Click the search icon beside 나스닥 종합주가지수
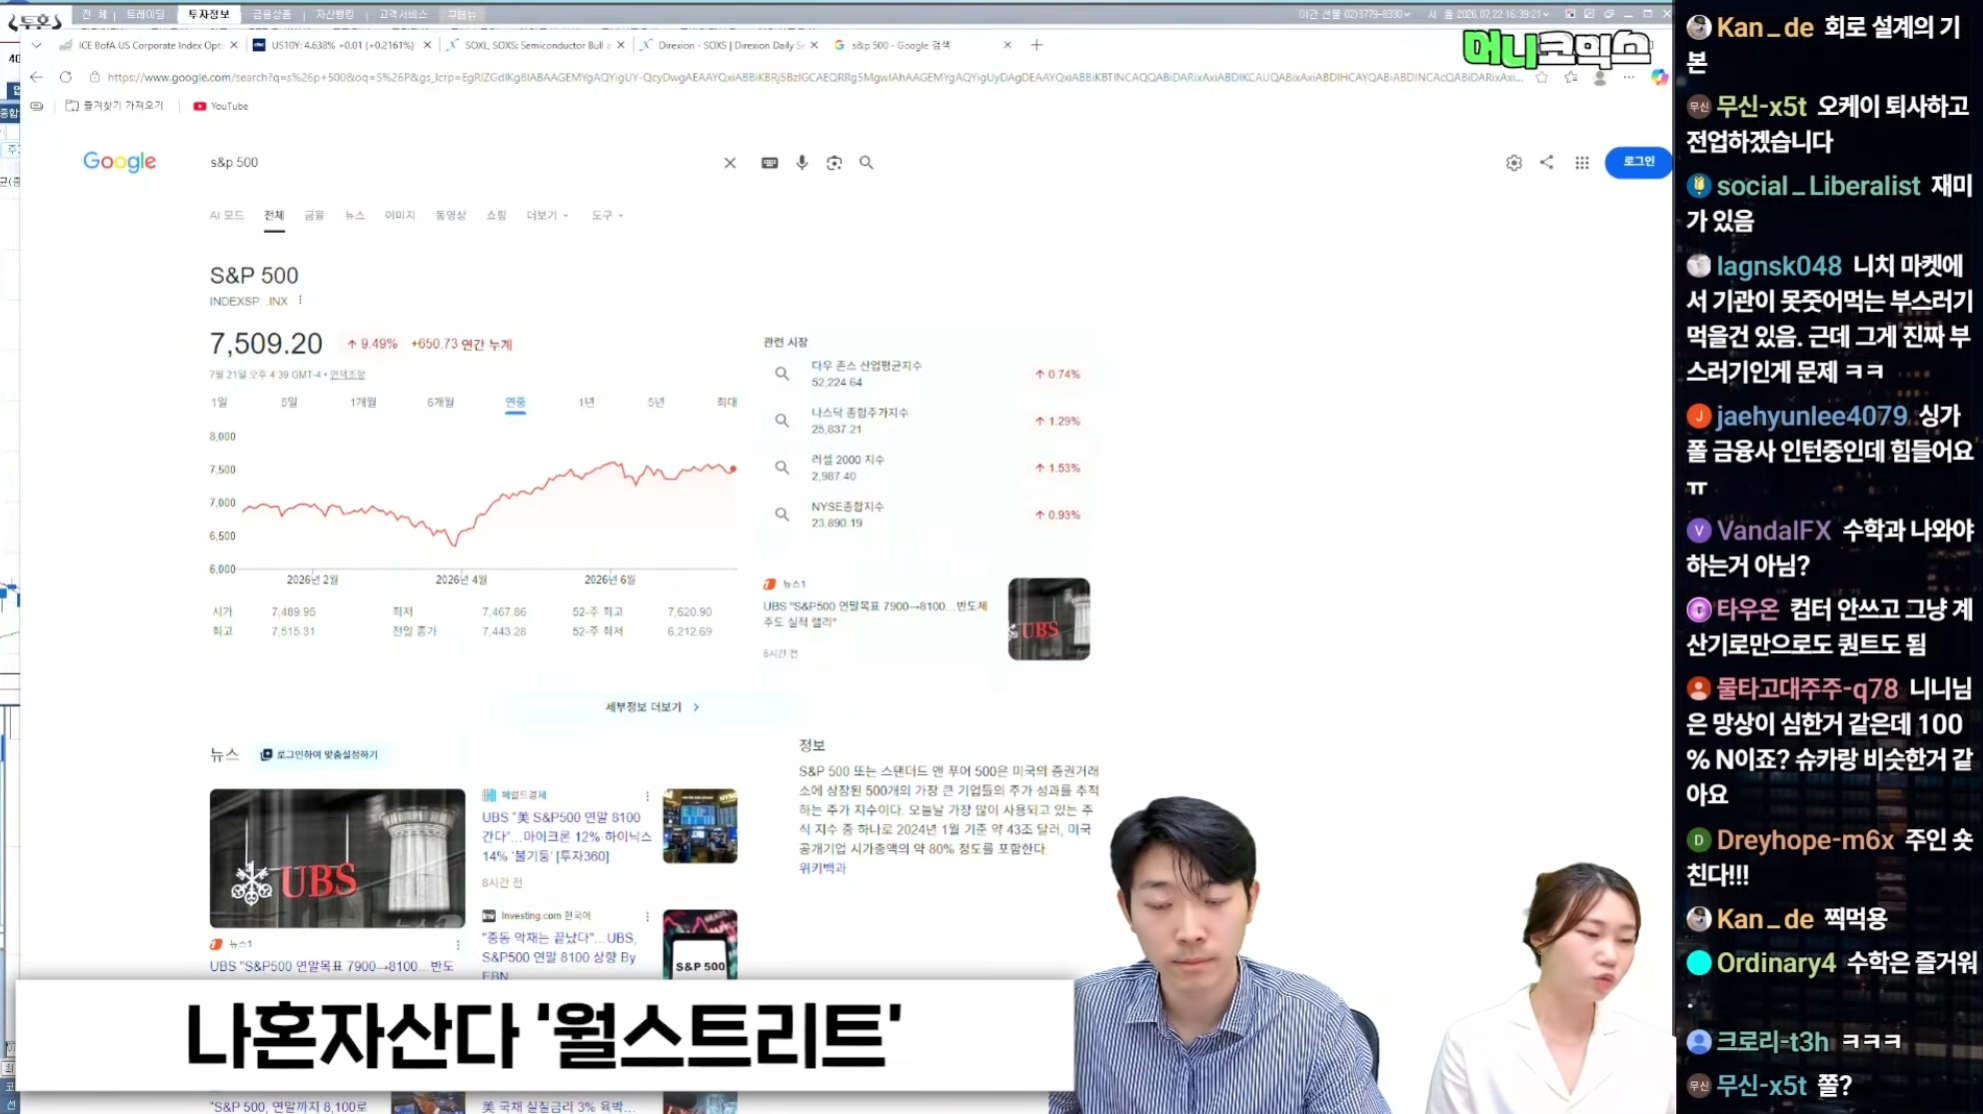 [x=782, y=421]
